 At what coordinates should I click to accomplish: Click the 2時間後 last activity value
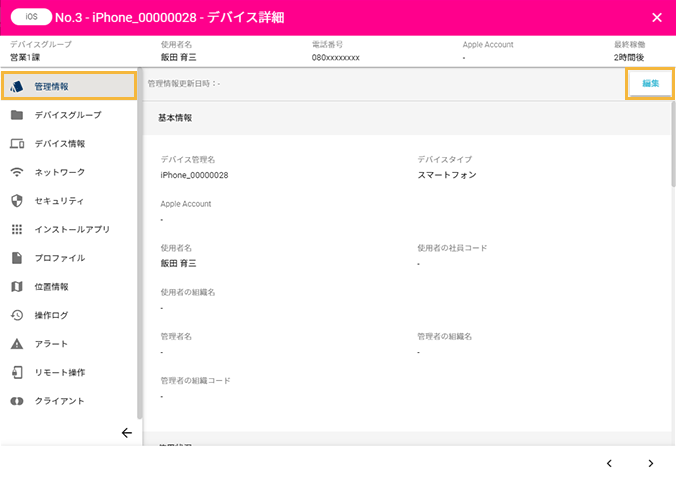point(629,57)
